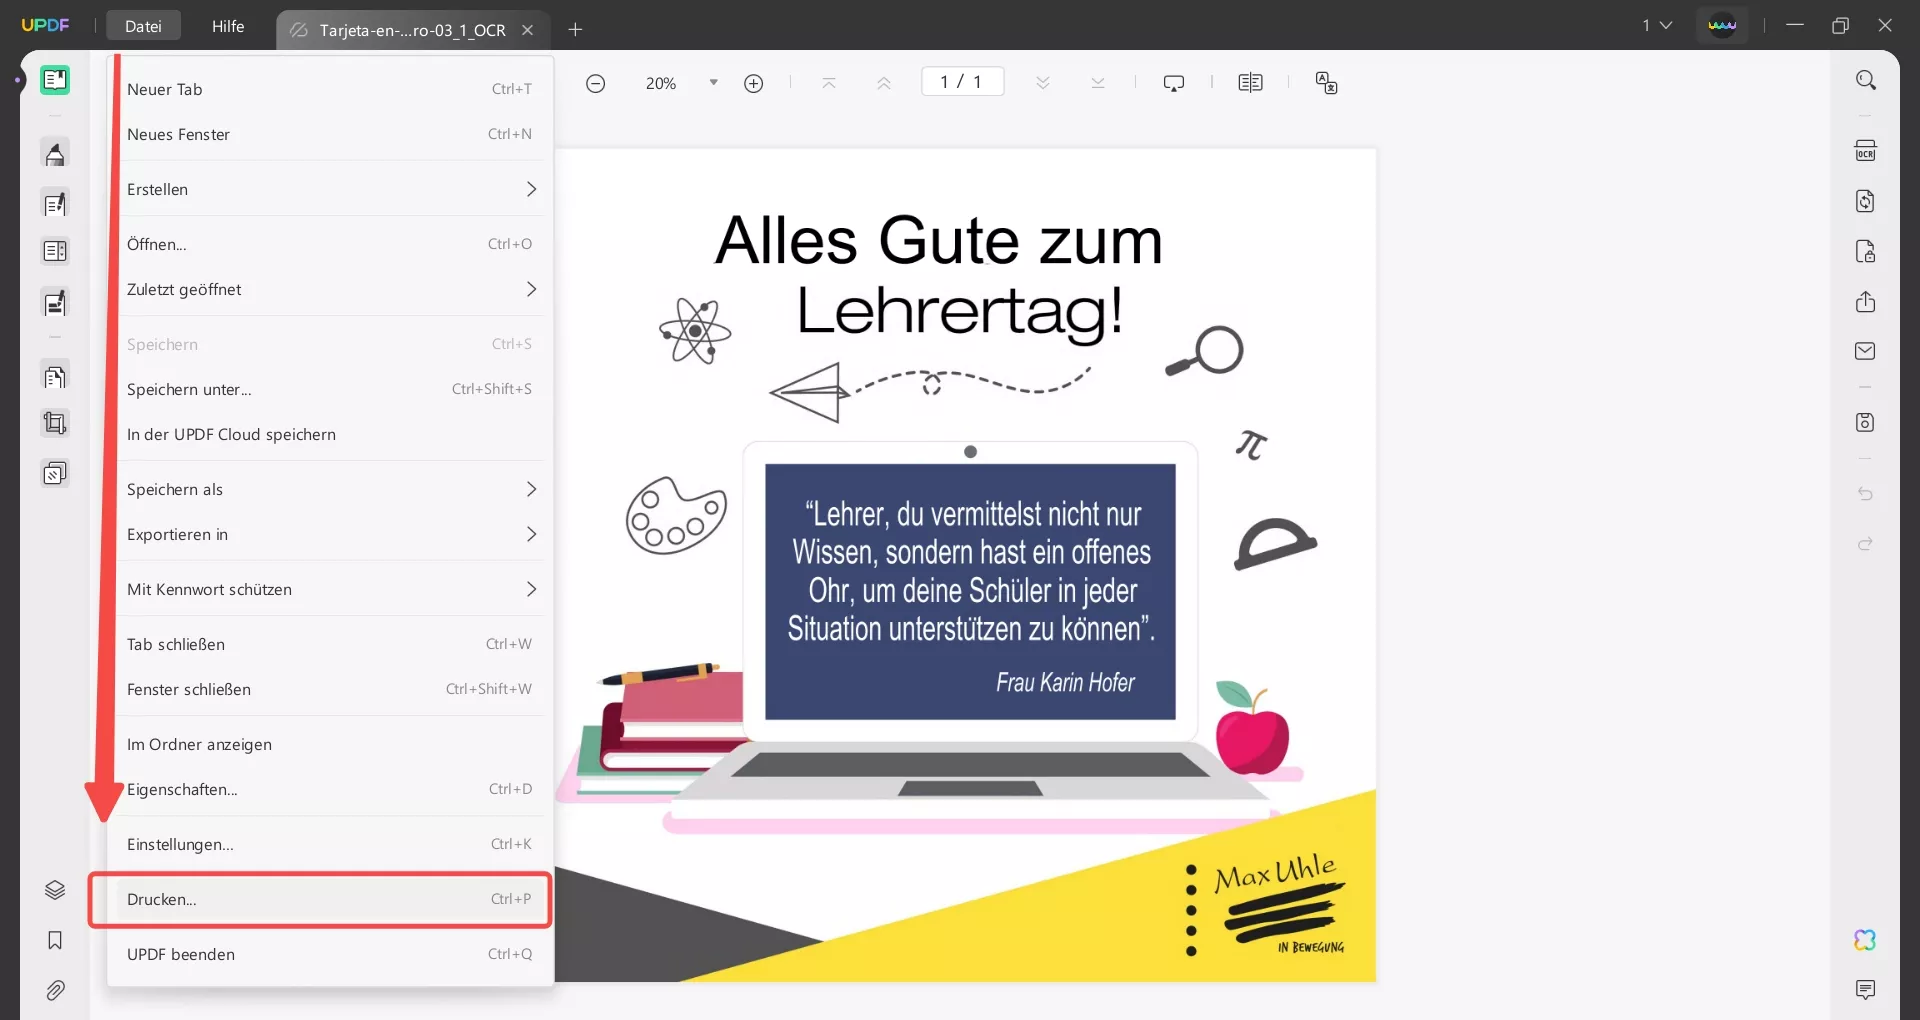
Task: Select Fenster schließen menu entry
Action: [x=330, y=689]
